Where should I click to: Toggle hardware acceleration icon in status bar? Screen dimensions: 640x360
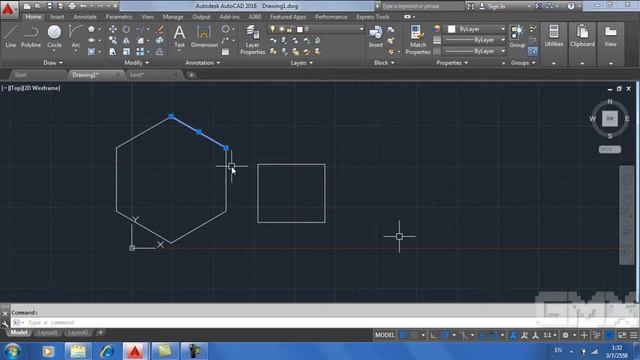coord(609,335)
